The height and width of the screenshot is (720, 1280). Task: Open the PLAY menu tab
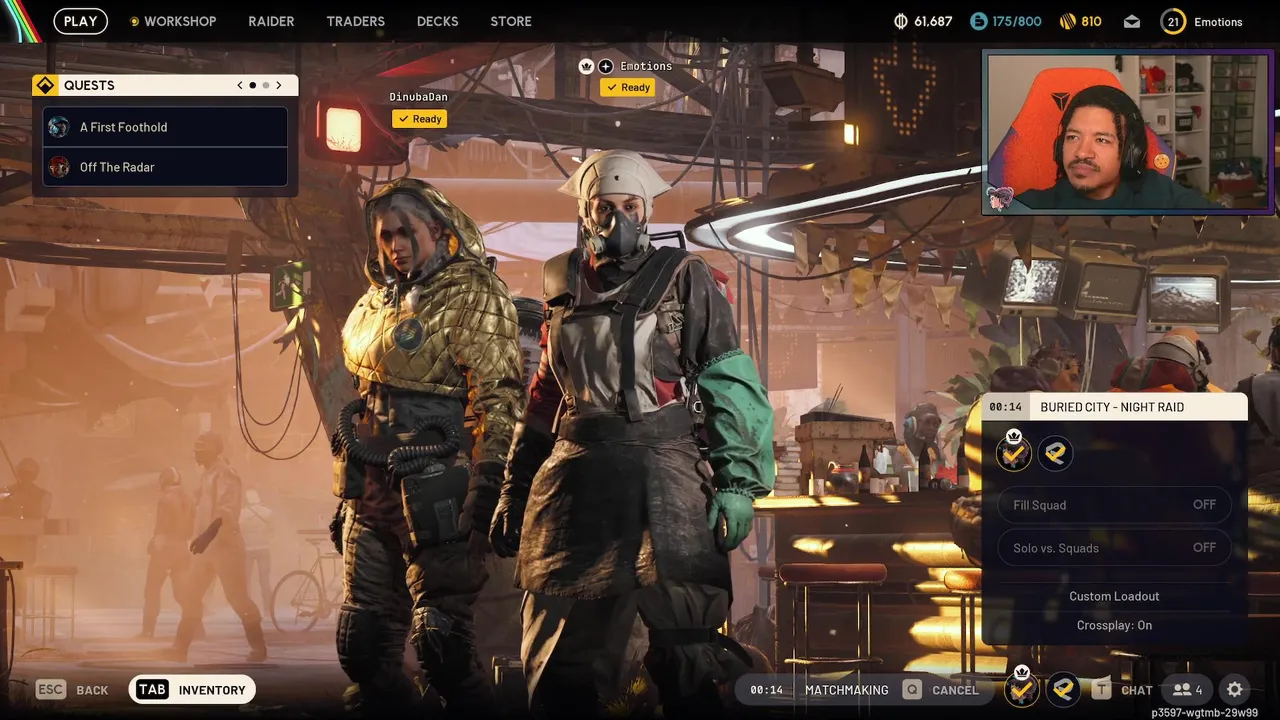(x=80, y=21)
